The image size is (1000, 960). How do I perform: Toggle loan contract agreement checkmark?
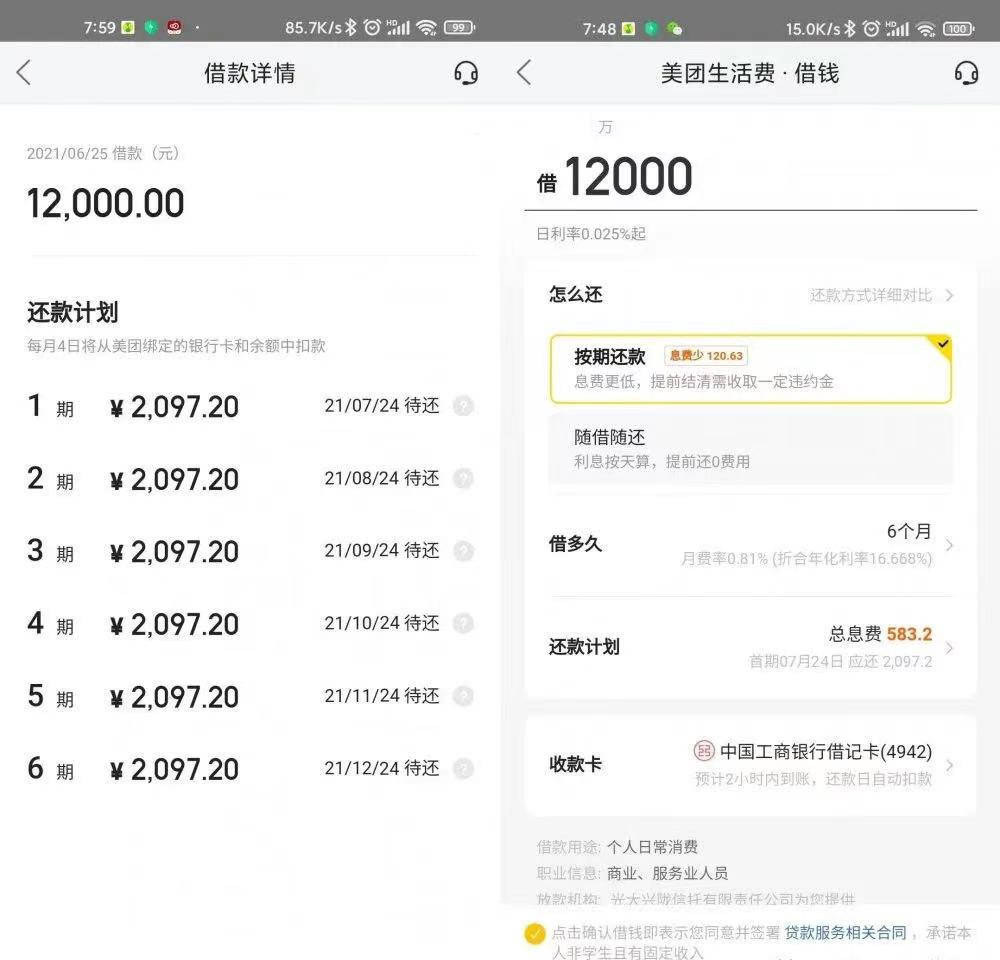[x=535, y=934]
